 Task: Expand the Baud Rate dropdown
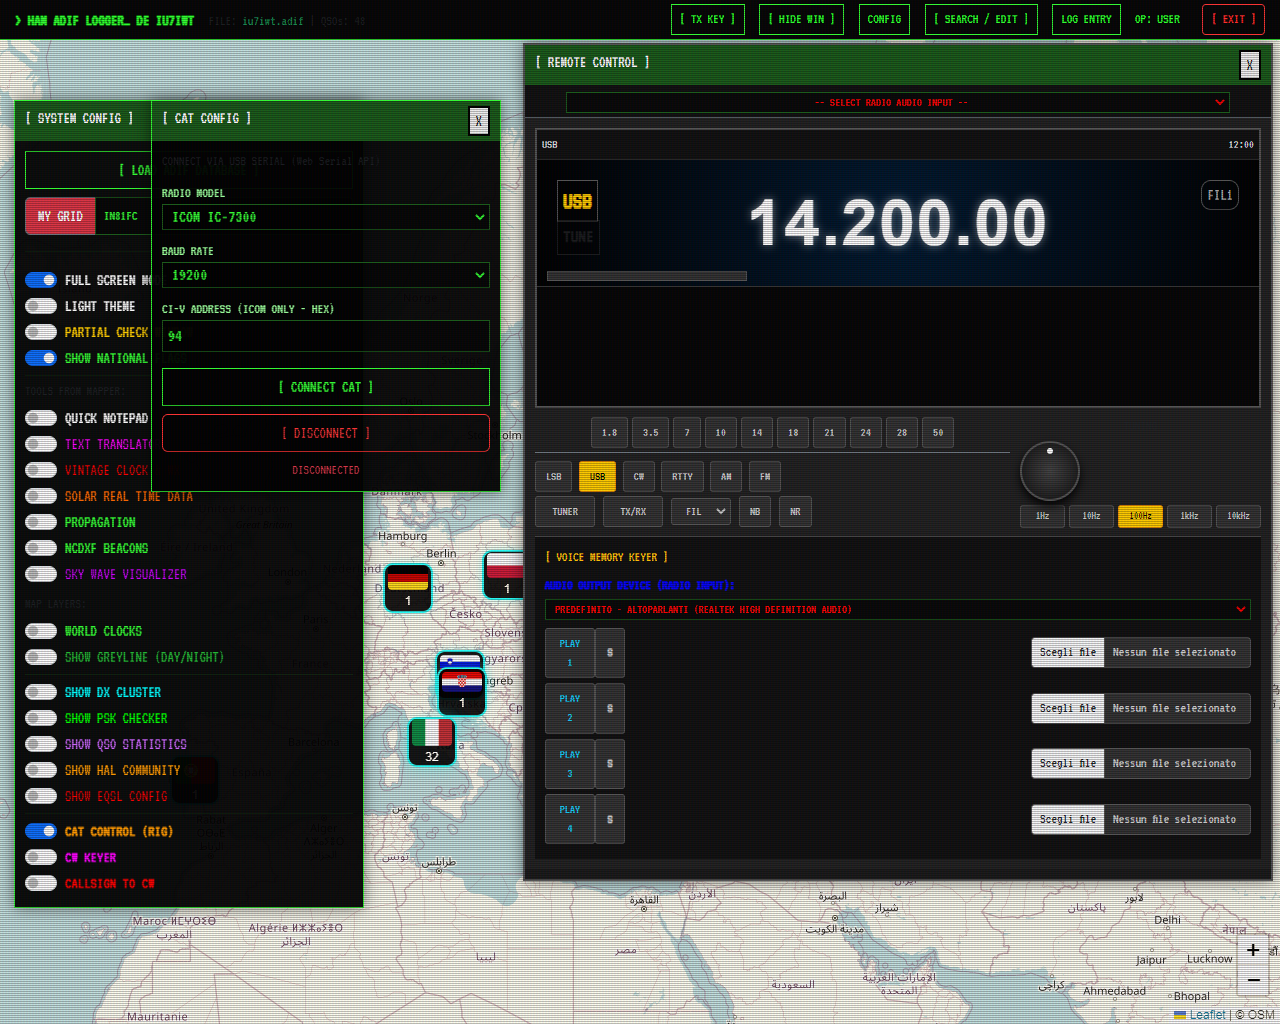[x=325, y=275]
